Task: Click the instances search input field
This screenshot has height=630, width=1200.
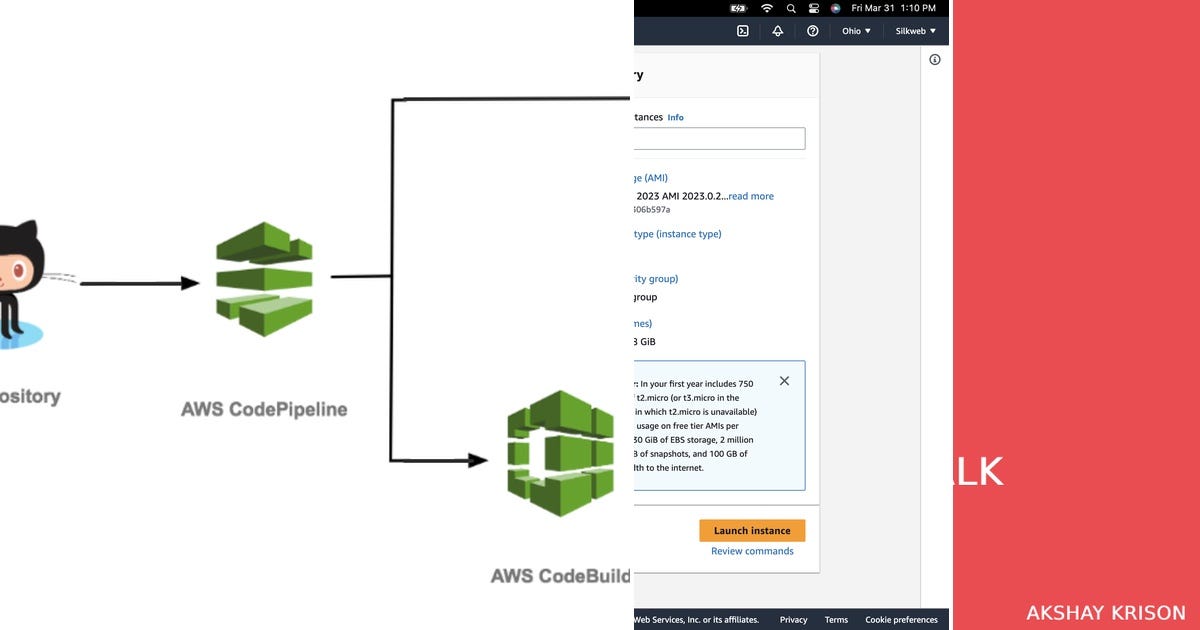Action: coord(720,137)
